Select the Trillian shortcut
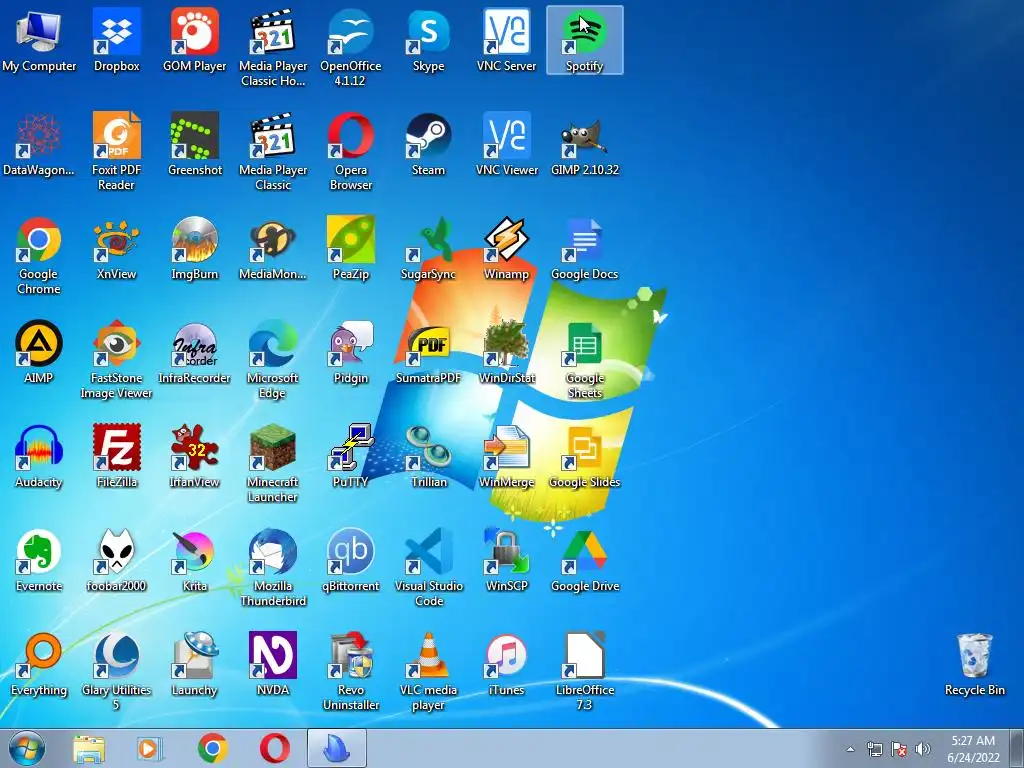 point(428,456)
